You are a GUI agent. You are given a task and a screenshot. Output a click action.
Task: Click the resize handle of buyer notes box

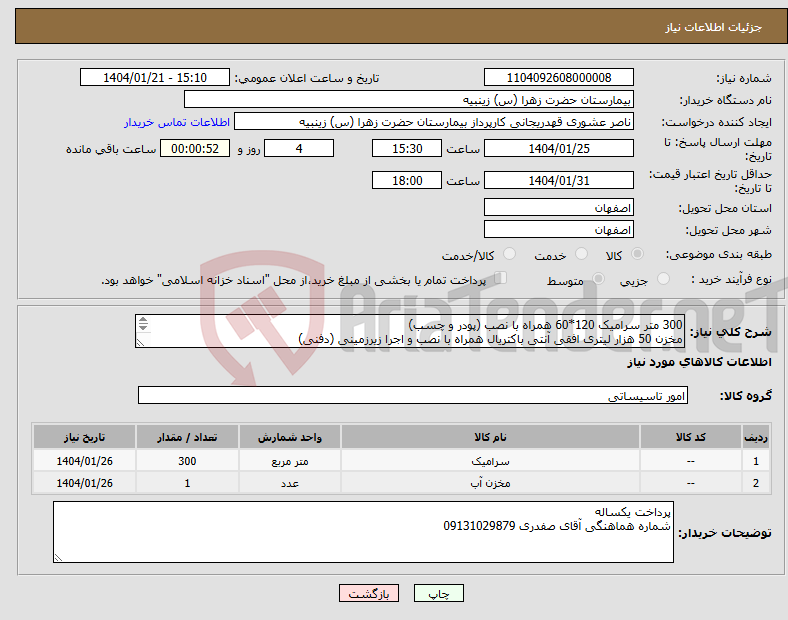pyautogui.click(x=58, y=558)
